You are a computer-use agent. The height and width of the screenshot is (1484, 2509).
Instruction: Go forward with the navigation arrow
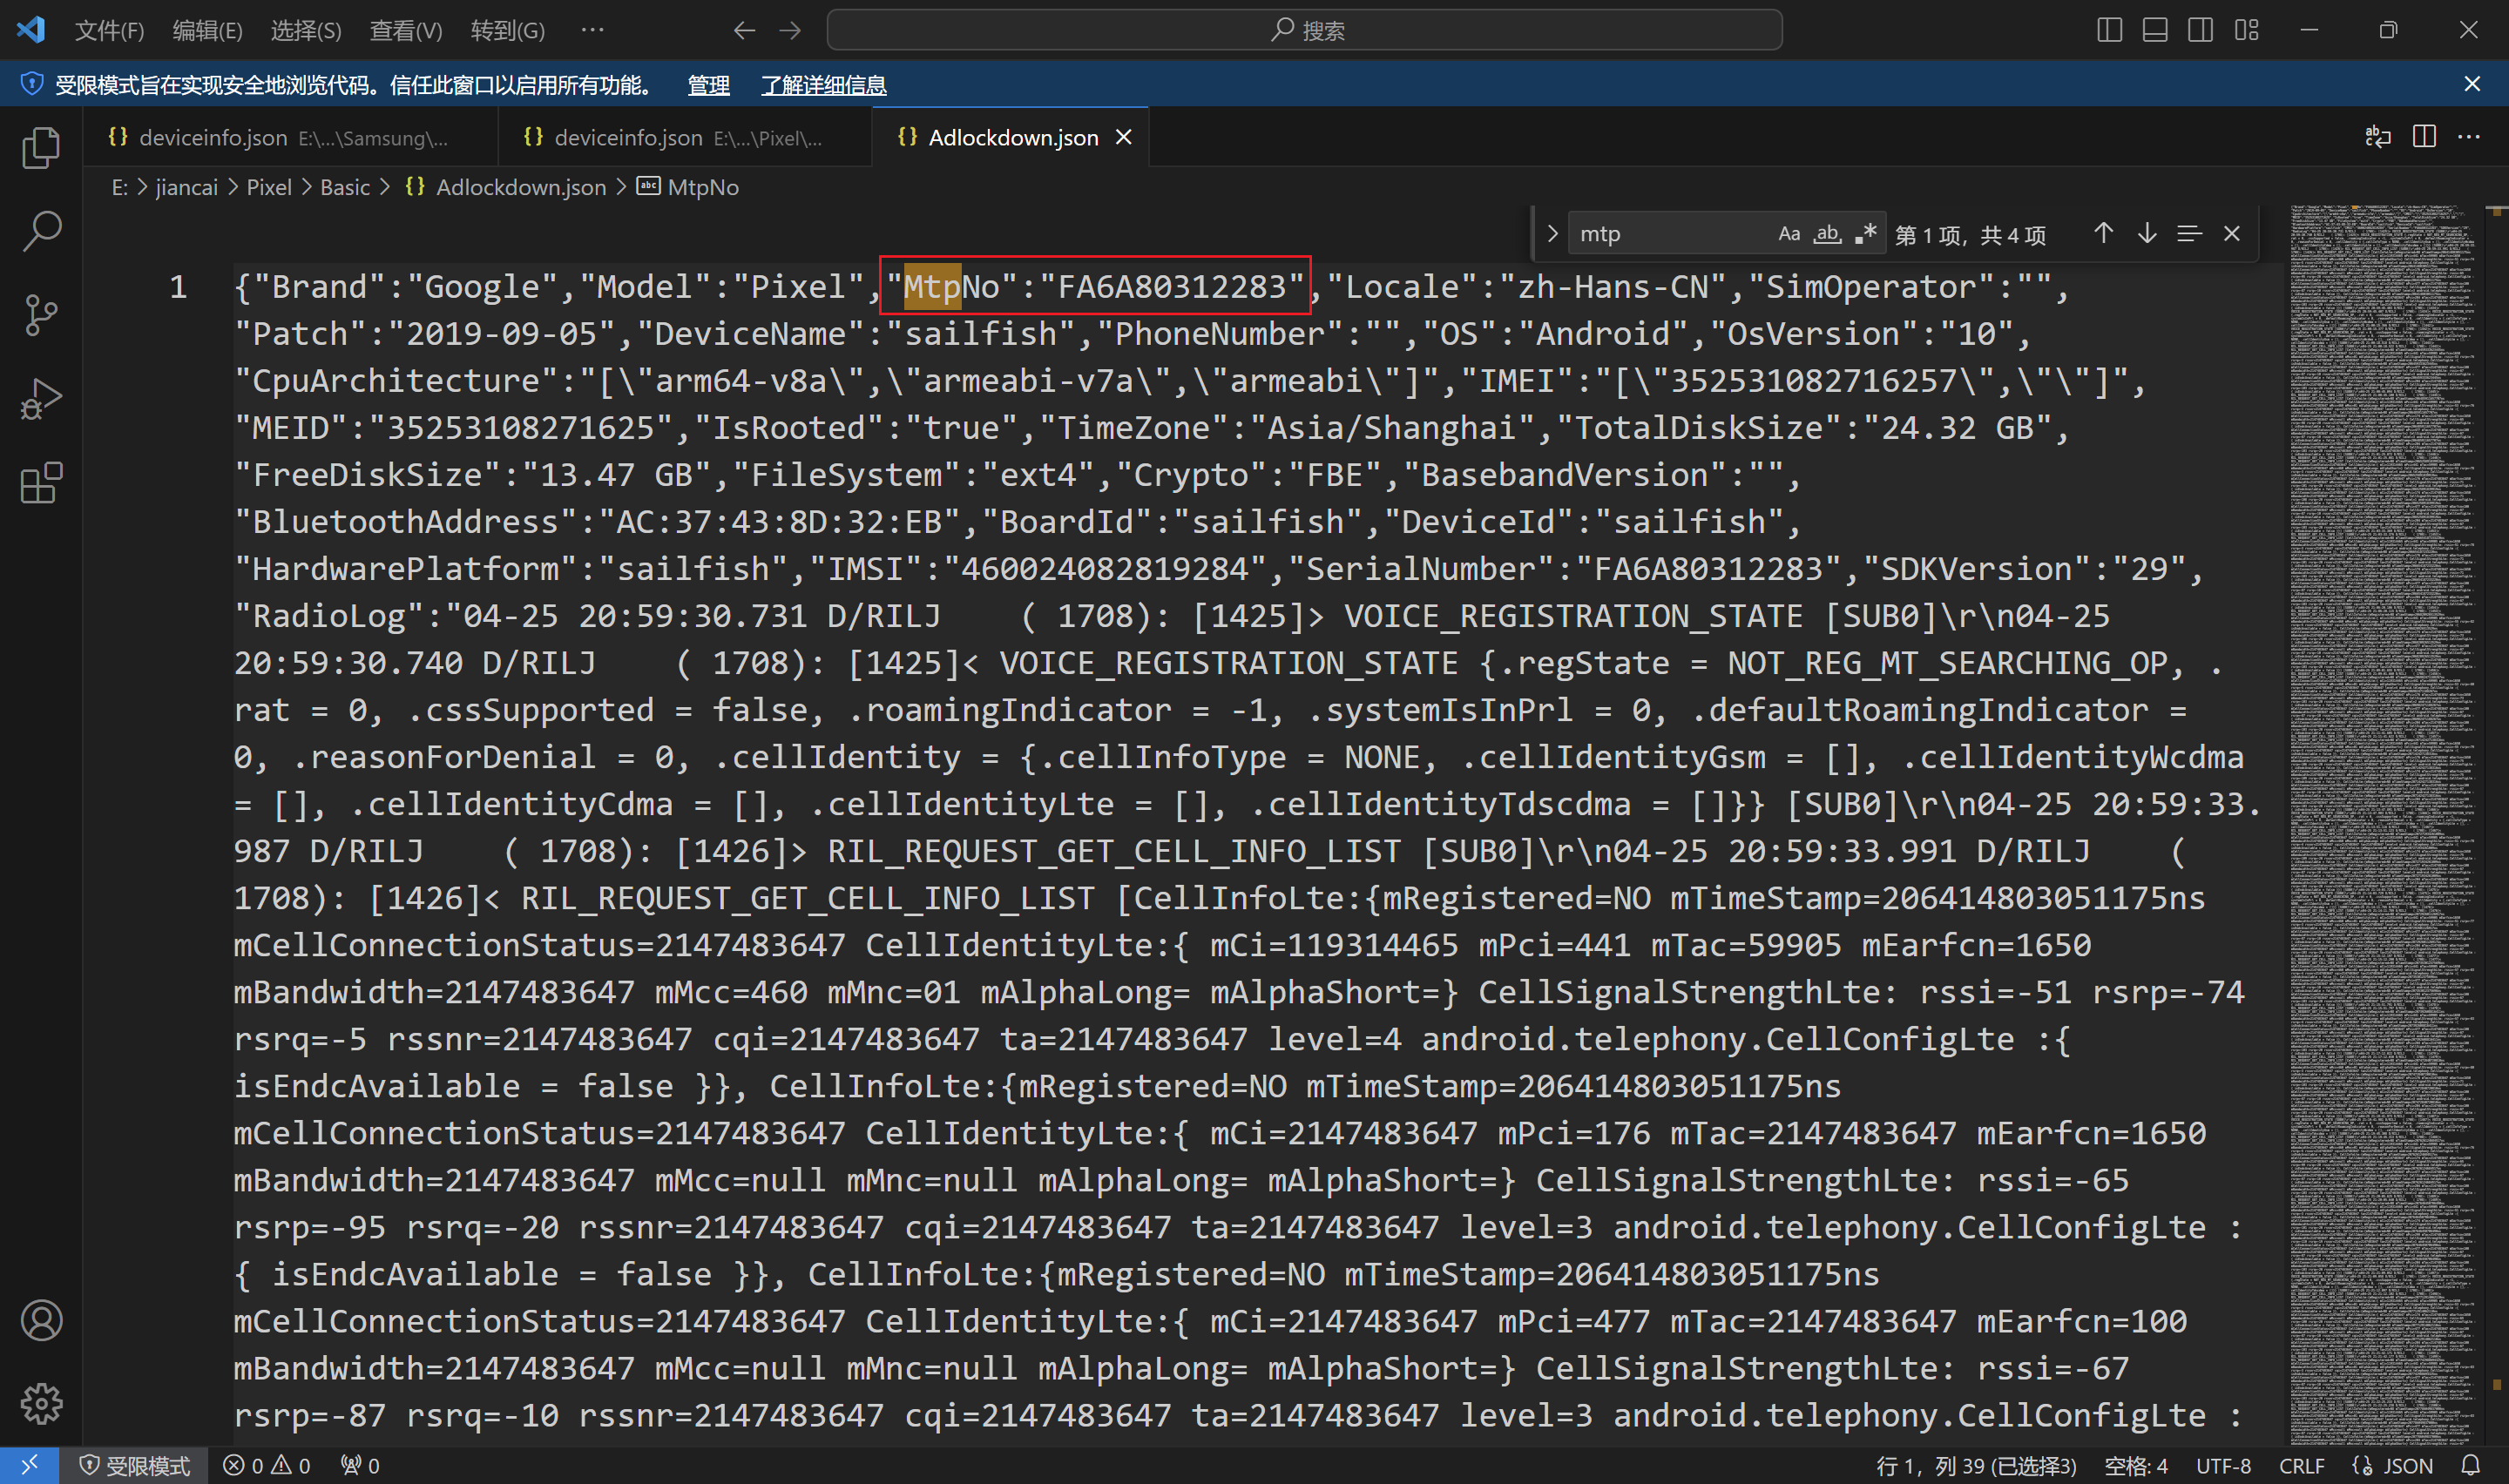(790, 31)
